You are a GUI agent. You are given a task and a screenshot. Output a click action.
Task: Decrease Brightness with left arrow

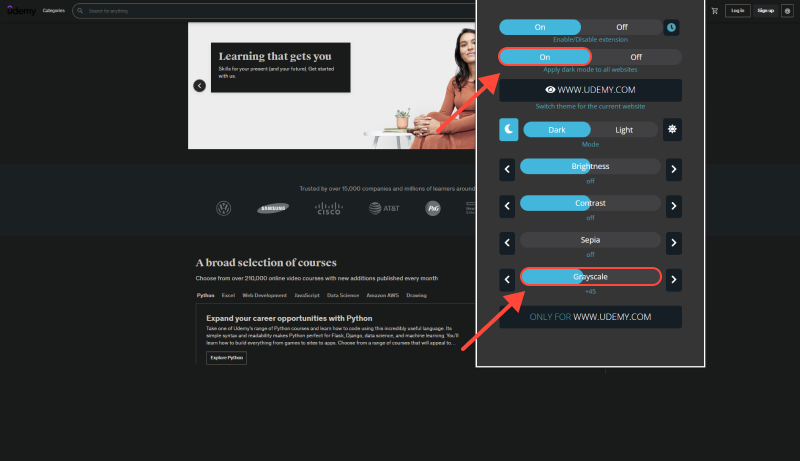click(507, 169)
